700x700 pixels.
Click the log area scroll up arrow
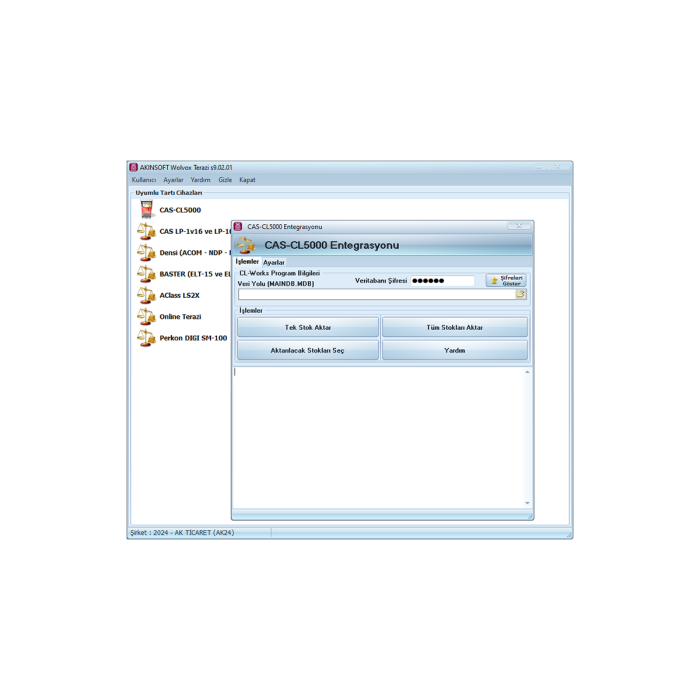[x=527, y=372]
